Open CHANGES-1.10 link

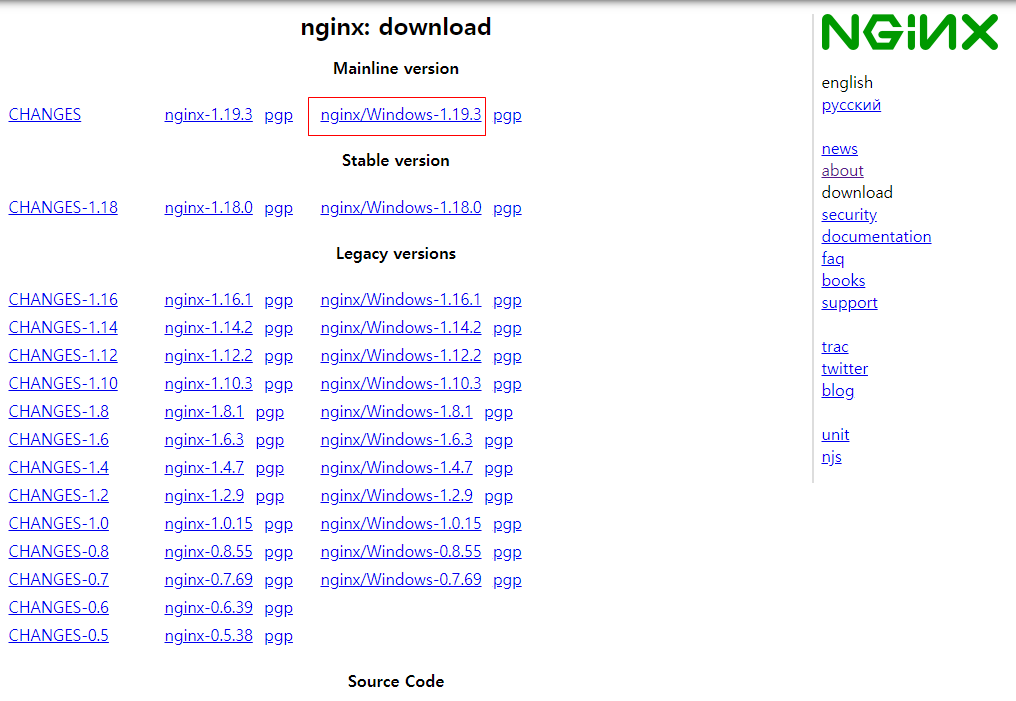click(63, 383)
